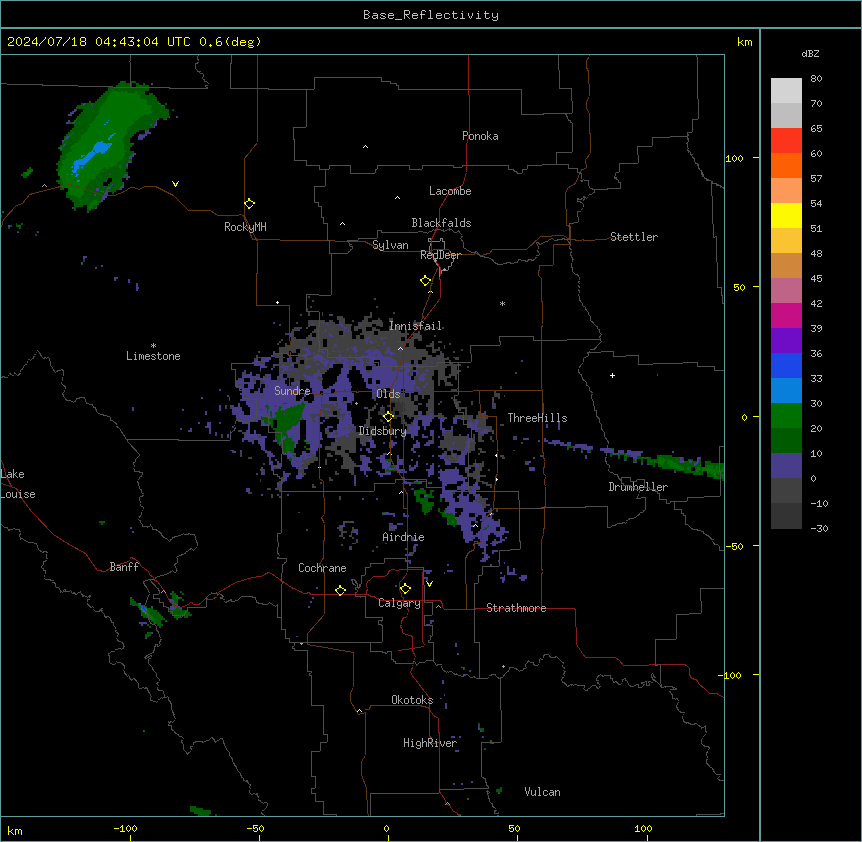Click the Sylvan label
862x842 pixels.
coord(390,245)
